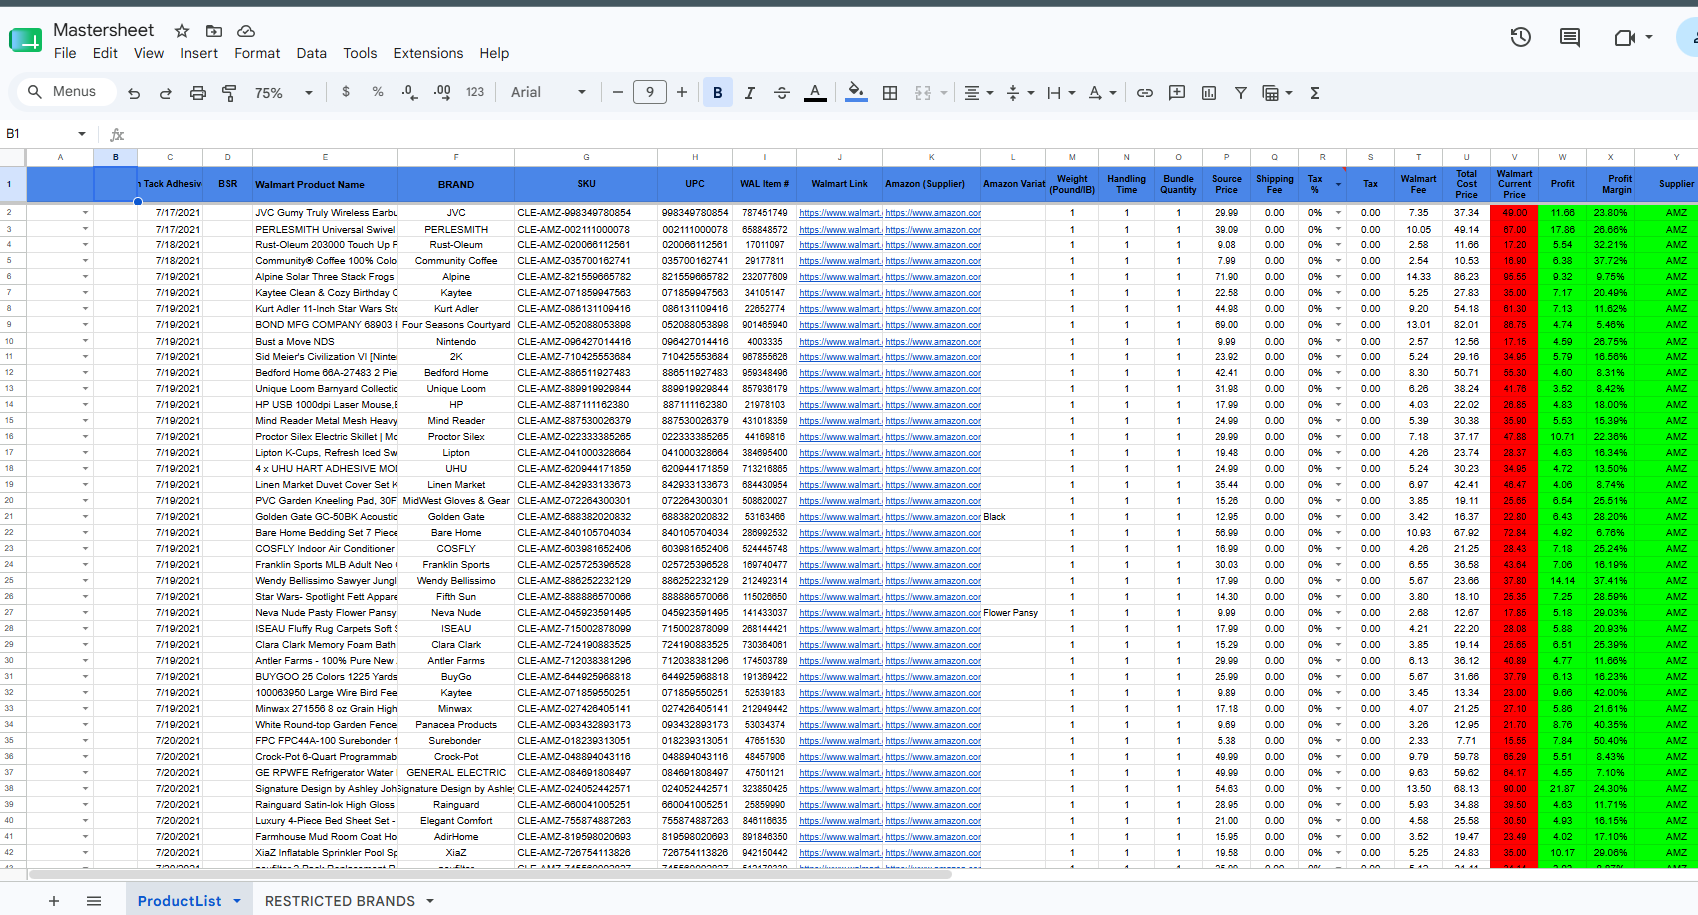The width and height of the screenshot is (1698, 915).
Task: Open the Format menu
Action: (x=257, y=53)
